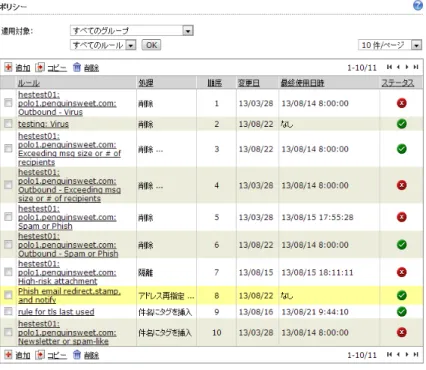Toggle status icon for Outbound - Virus rule
Image resolution: width=426 pixels, height=370 pixels.
(402, 103)
